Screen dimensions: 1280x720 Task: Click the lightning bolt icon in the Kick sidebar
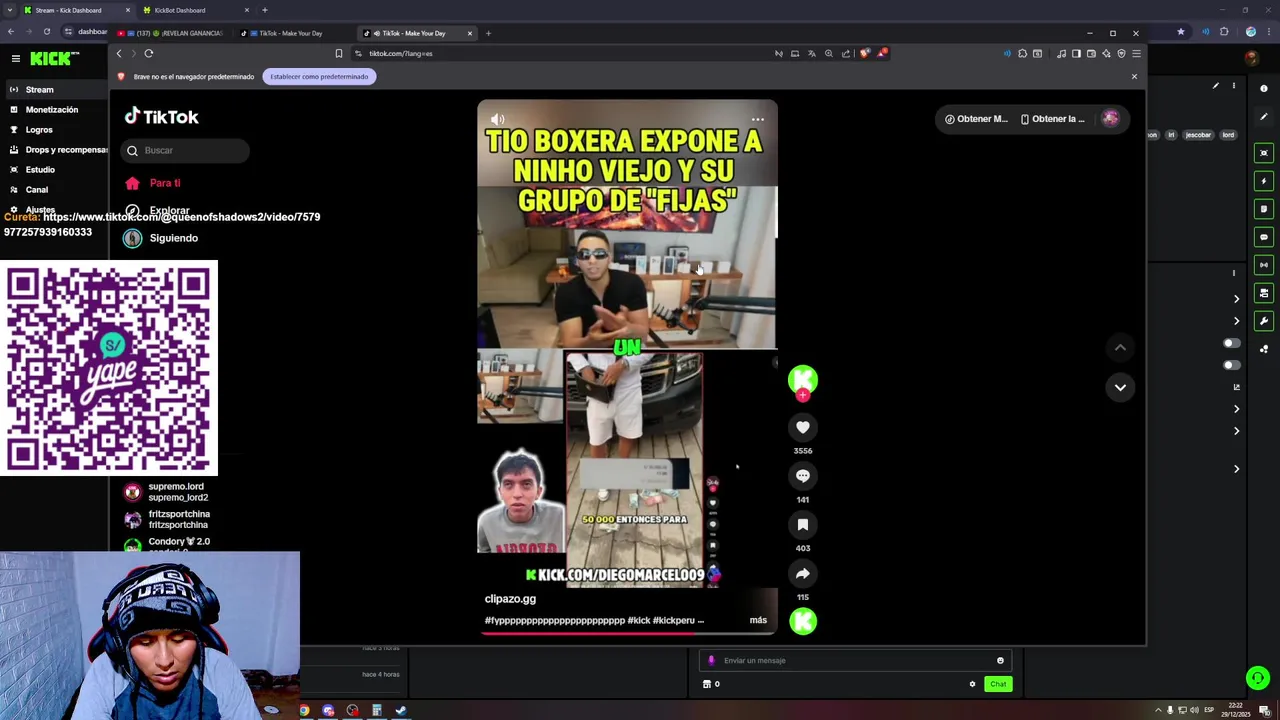click(1264, 181)
